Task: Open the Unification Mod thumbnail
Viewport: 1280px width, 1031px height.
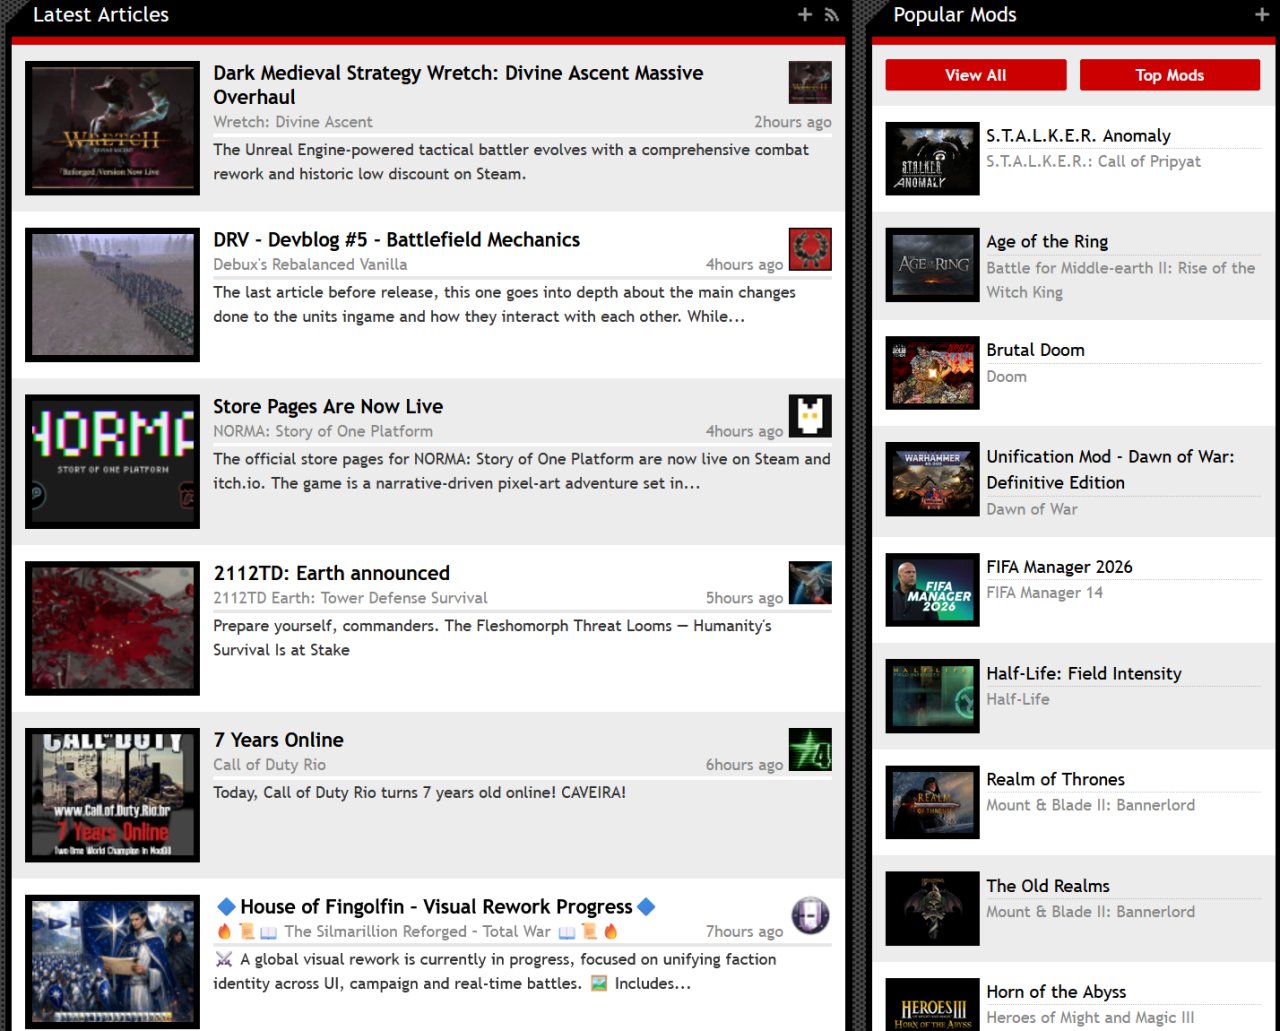Action: point(933,480)
